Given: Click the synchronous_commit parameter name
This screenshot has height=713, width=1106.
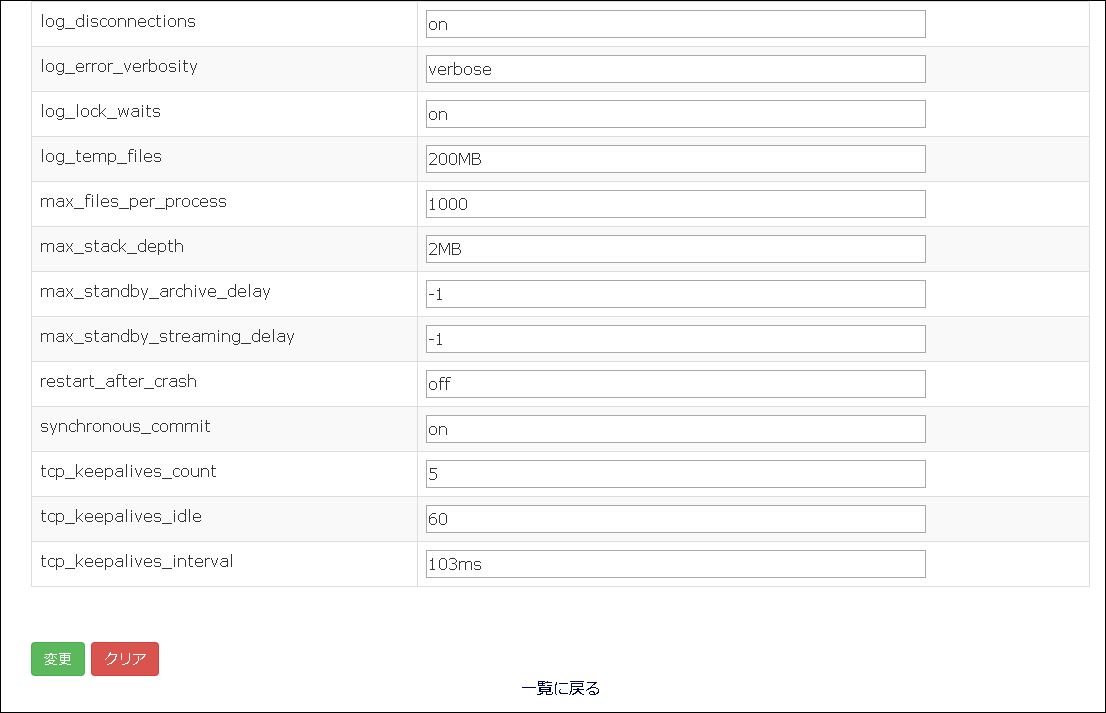Looking at the screenshot, I should (x=125, y=427).
